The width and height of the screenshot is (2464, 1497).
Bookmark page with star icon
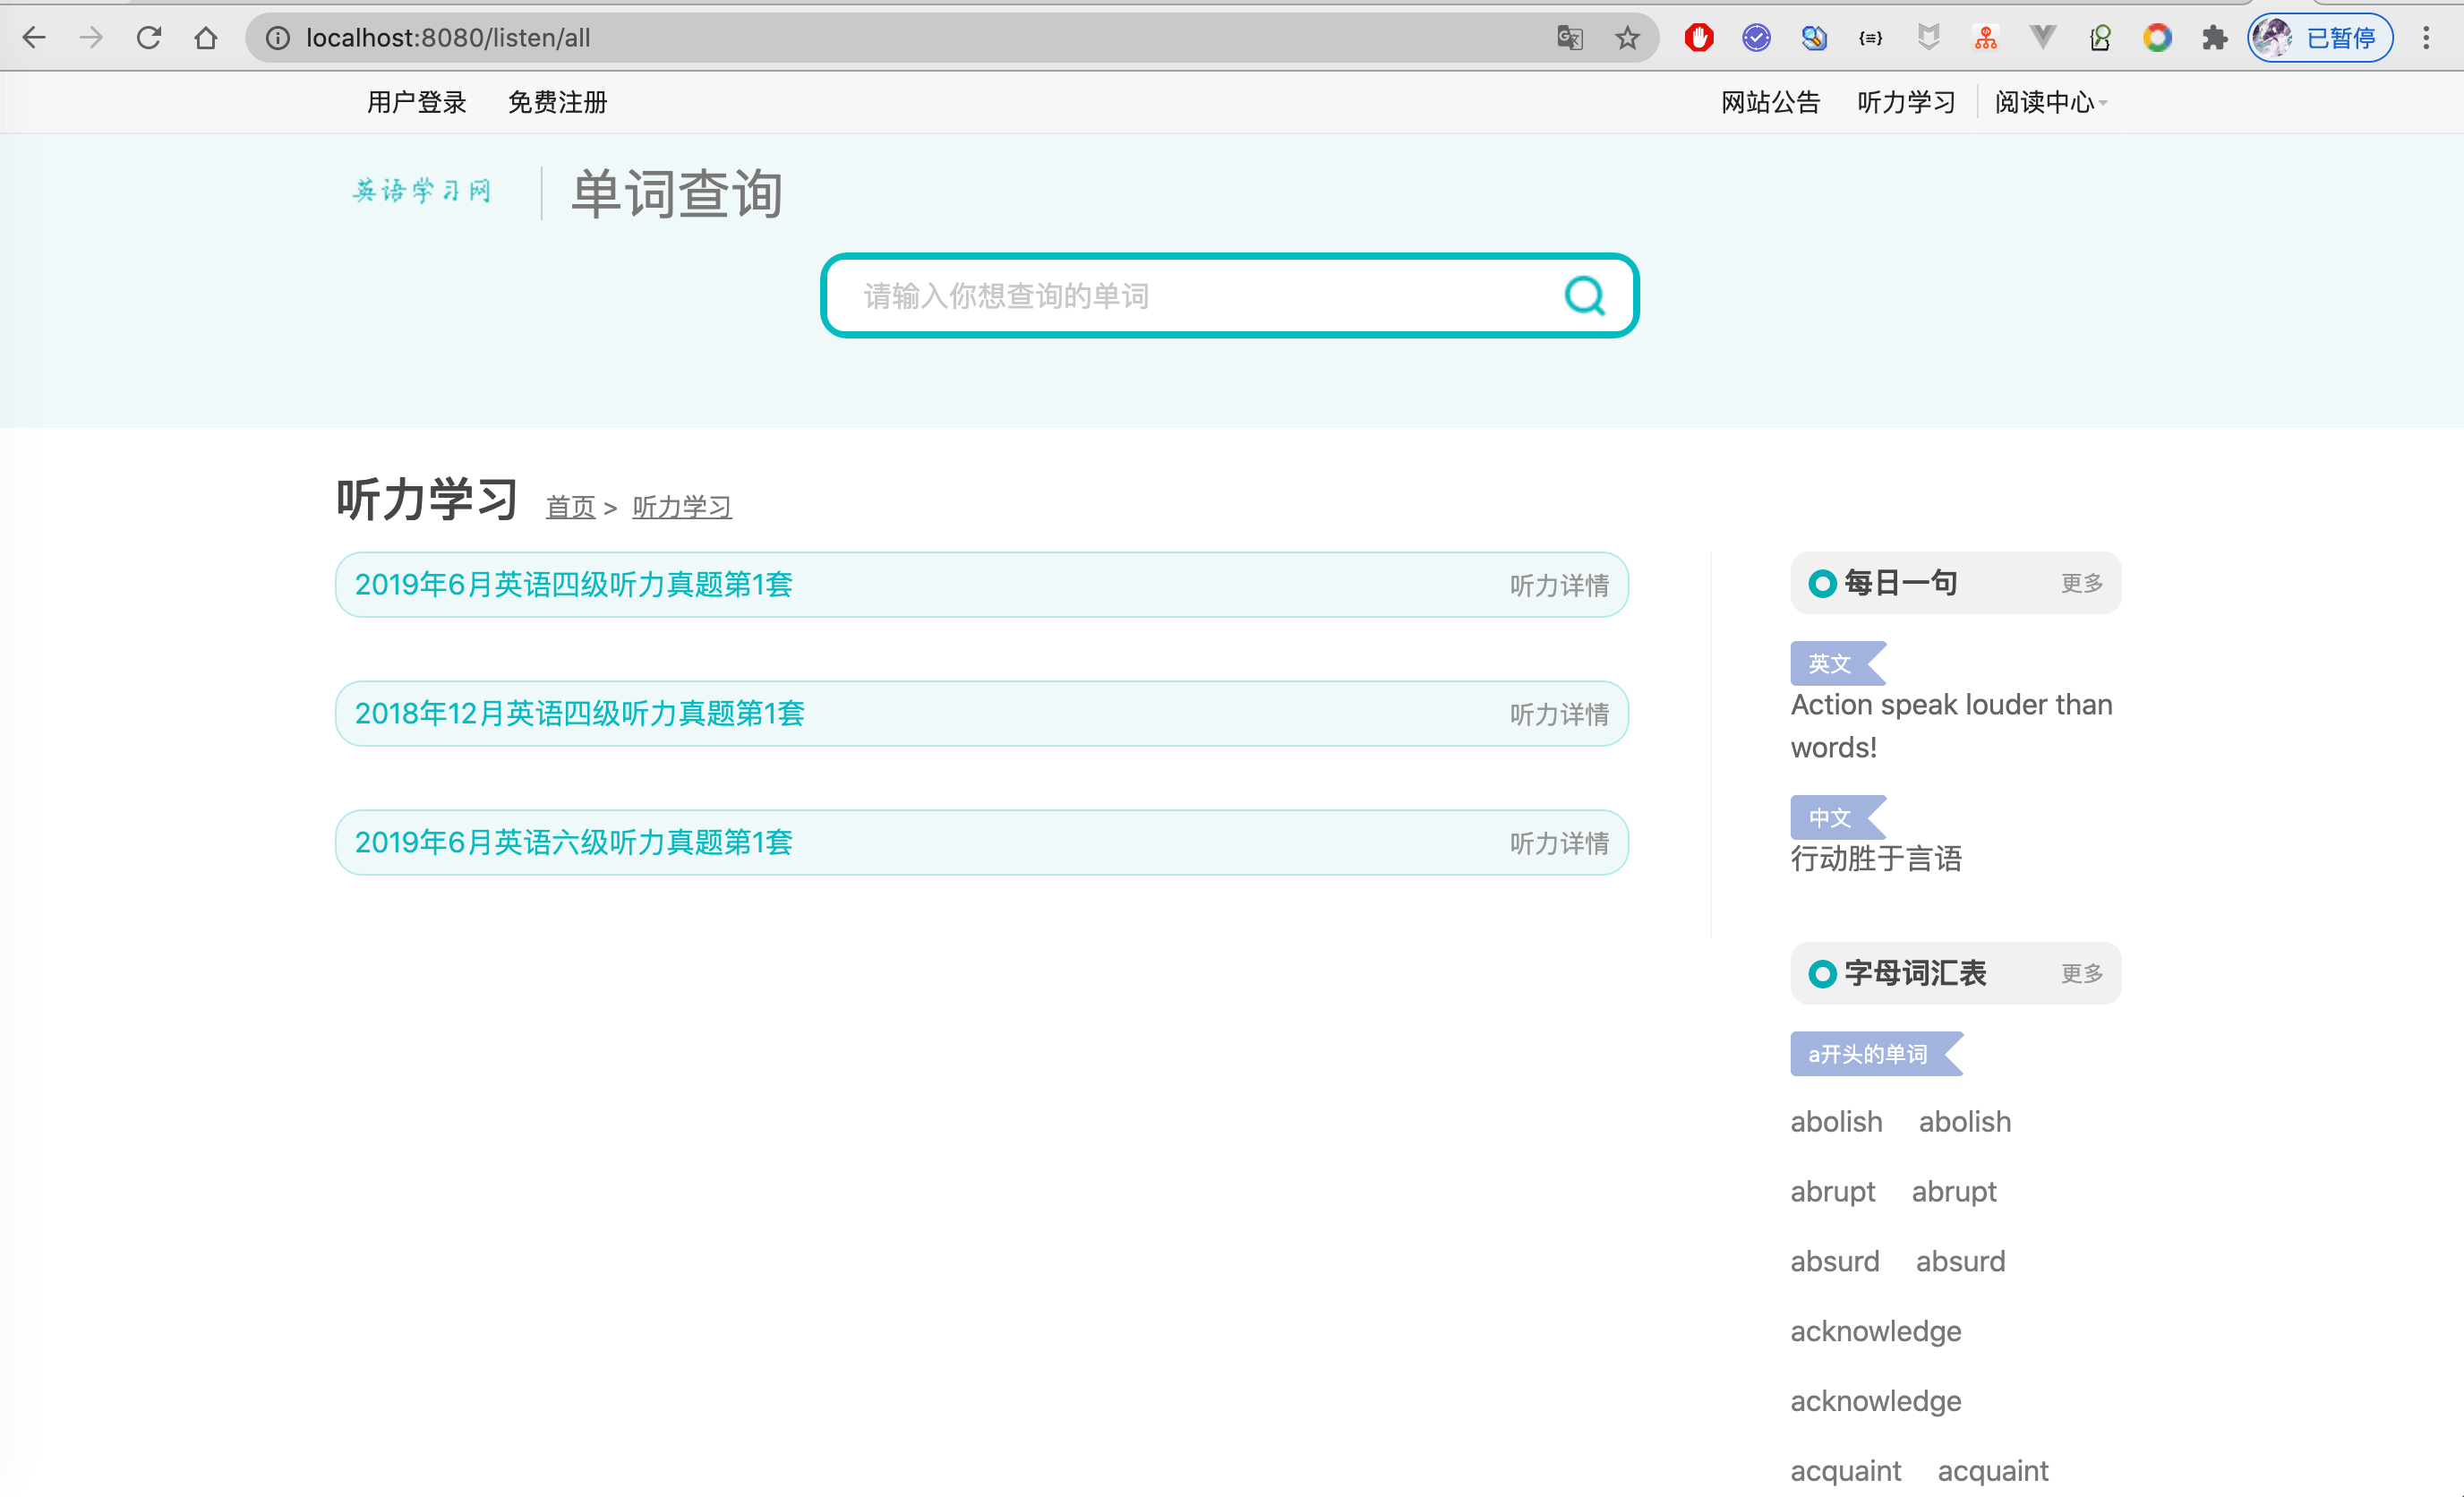(1627, 38)
